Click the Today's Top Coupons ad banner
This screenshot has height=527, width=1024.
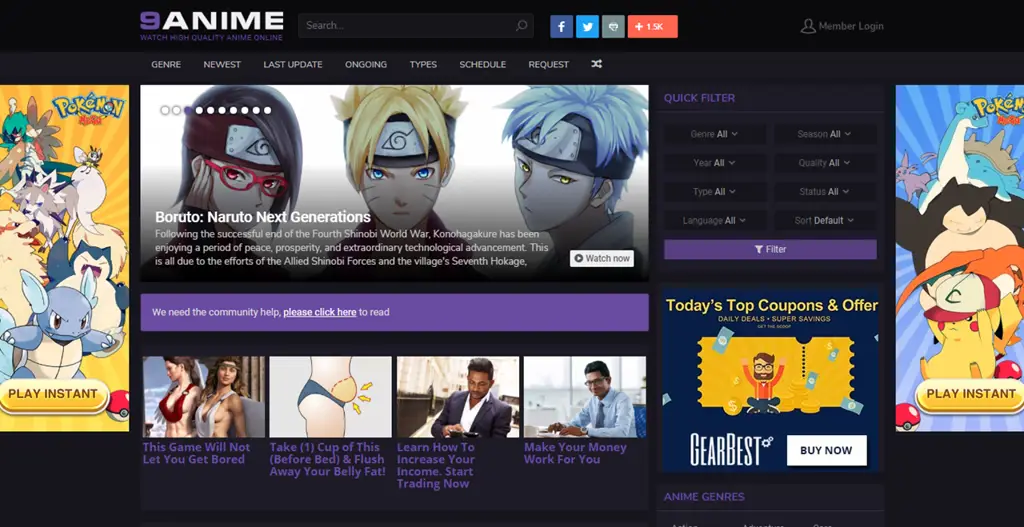(771, 381)
